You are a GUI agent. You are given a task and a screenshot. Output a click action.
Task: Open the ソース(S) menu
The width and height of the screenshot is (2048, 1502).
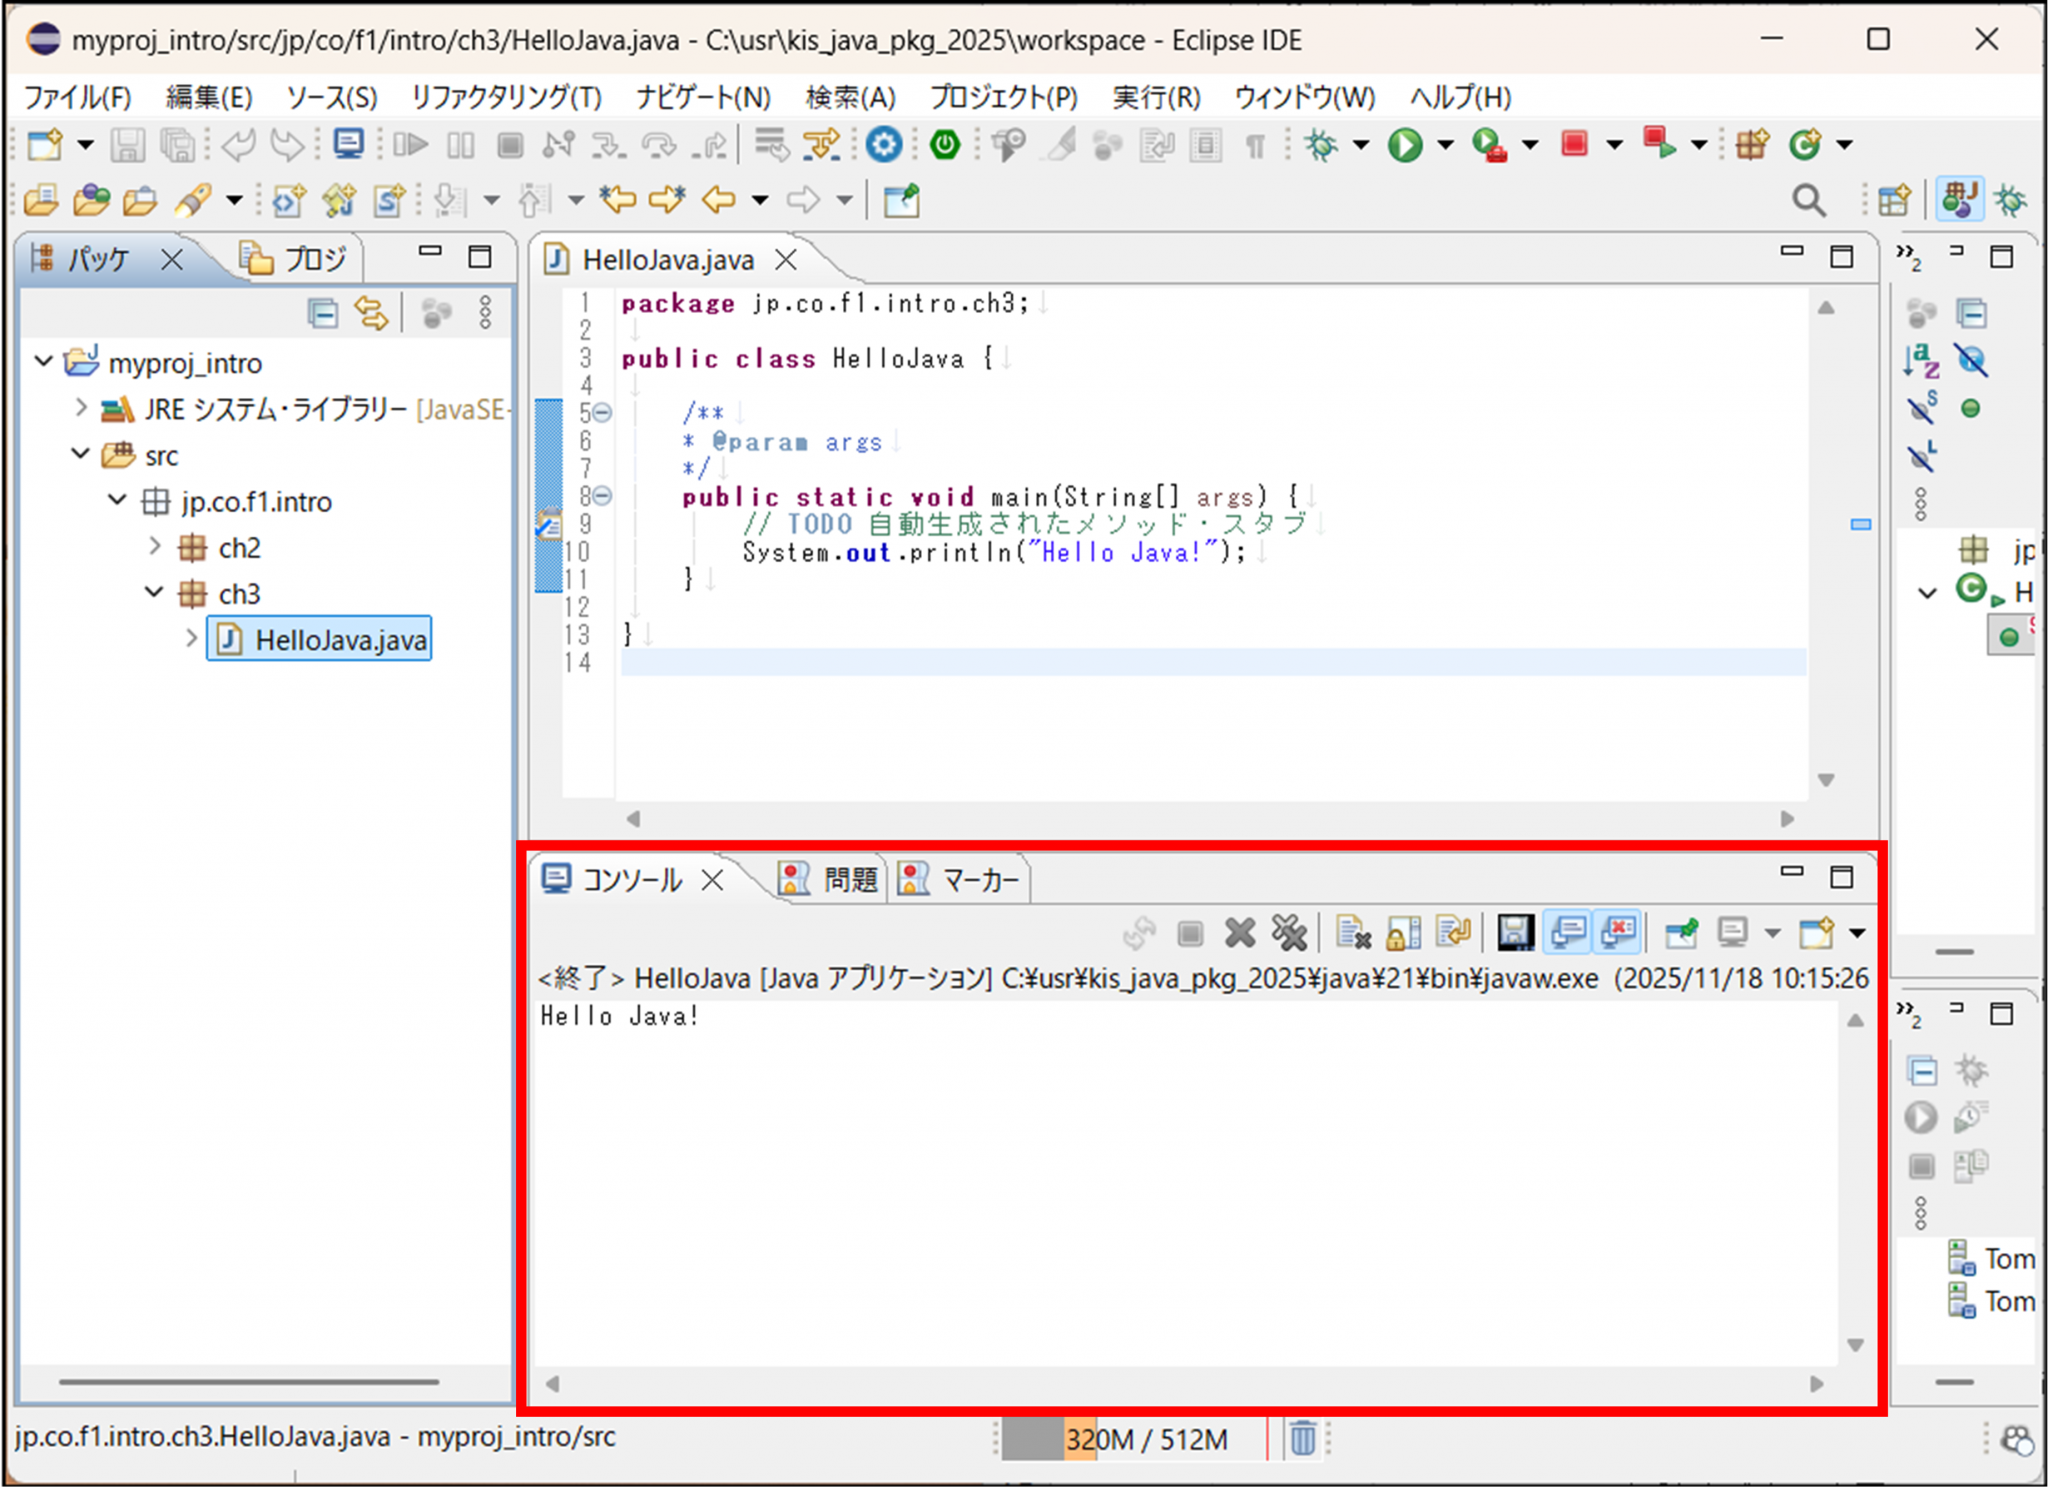(331, 97)
